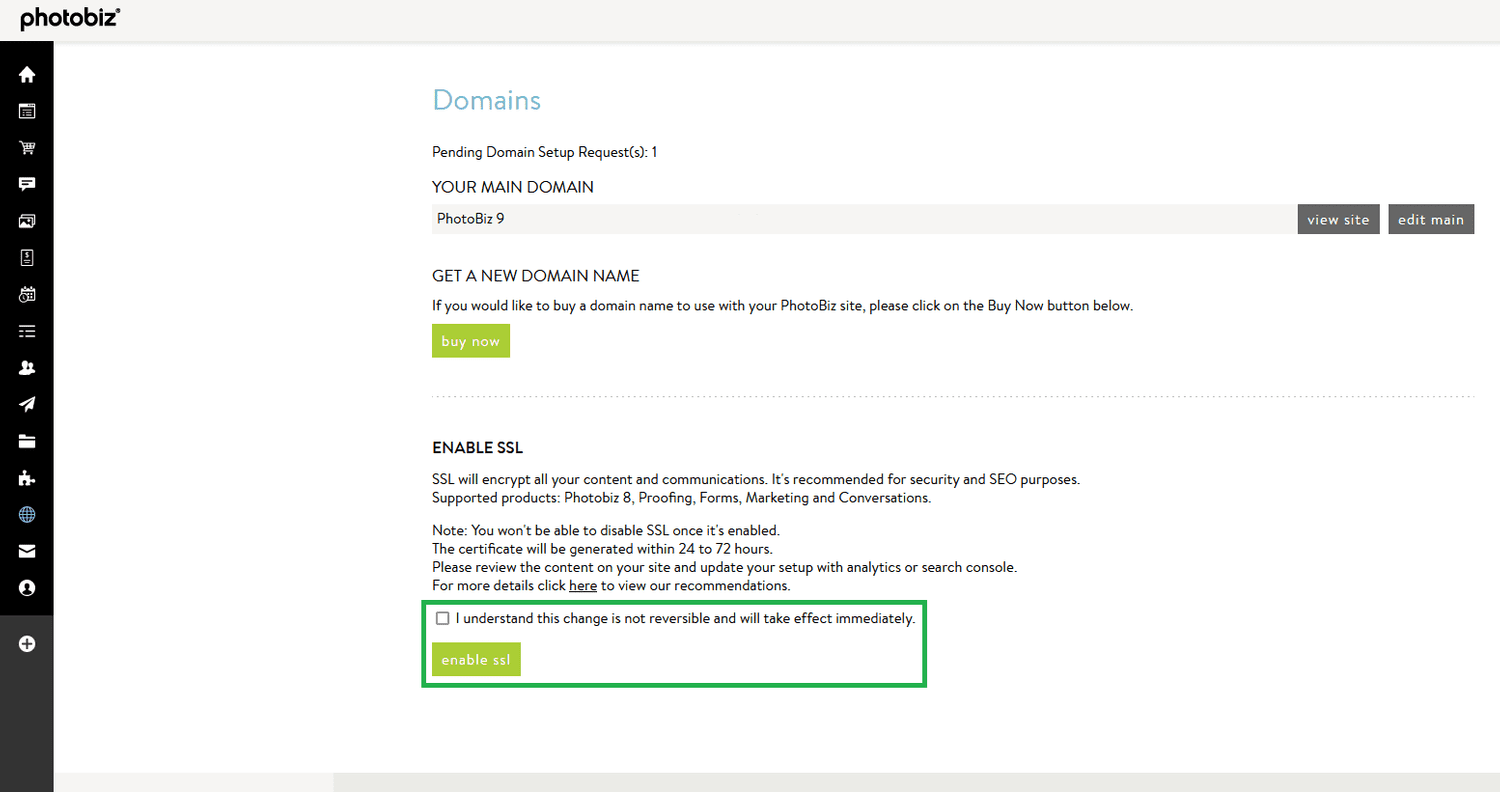Open the shopping cart store icon
The height and width of the screenshot is (792, 1500).
26,147
